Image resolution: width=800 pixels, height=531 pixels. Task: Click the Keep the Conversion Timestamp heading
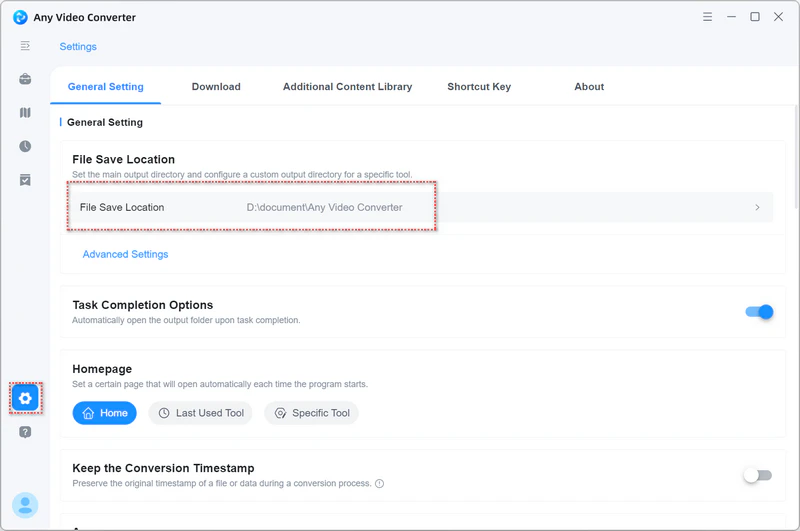tap(163, 468)
